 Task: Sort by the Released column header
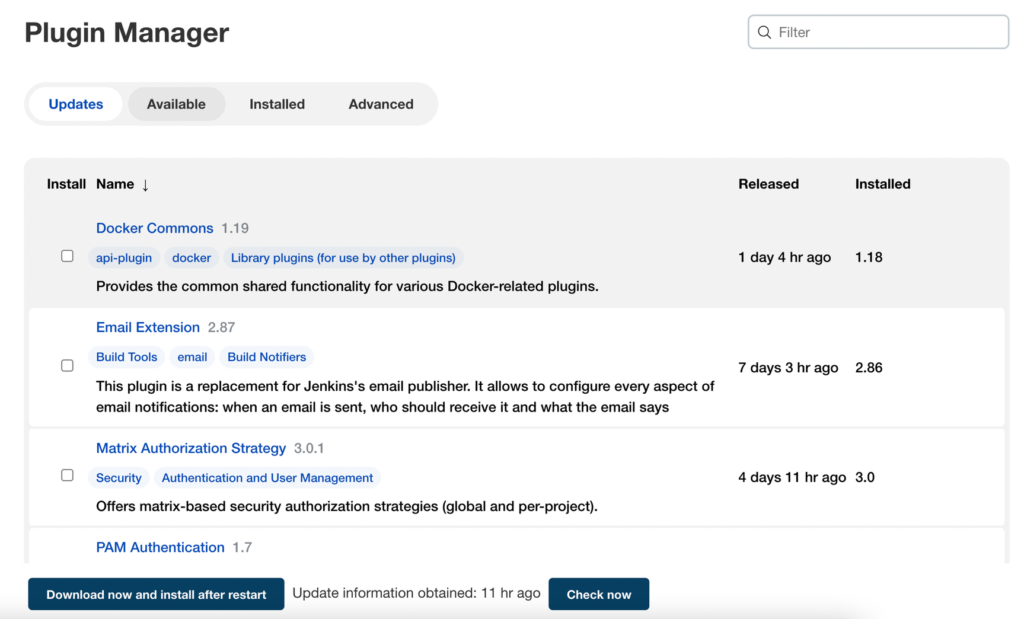(x=769, y=184)
